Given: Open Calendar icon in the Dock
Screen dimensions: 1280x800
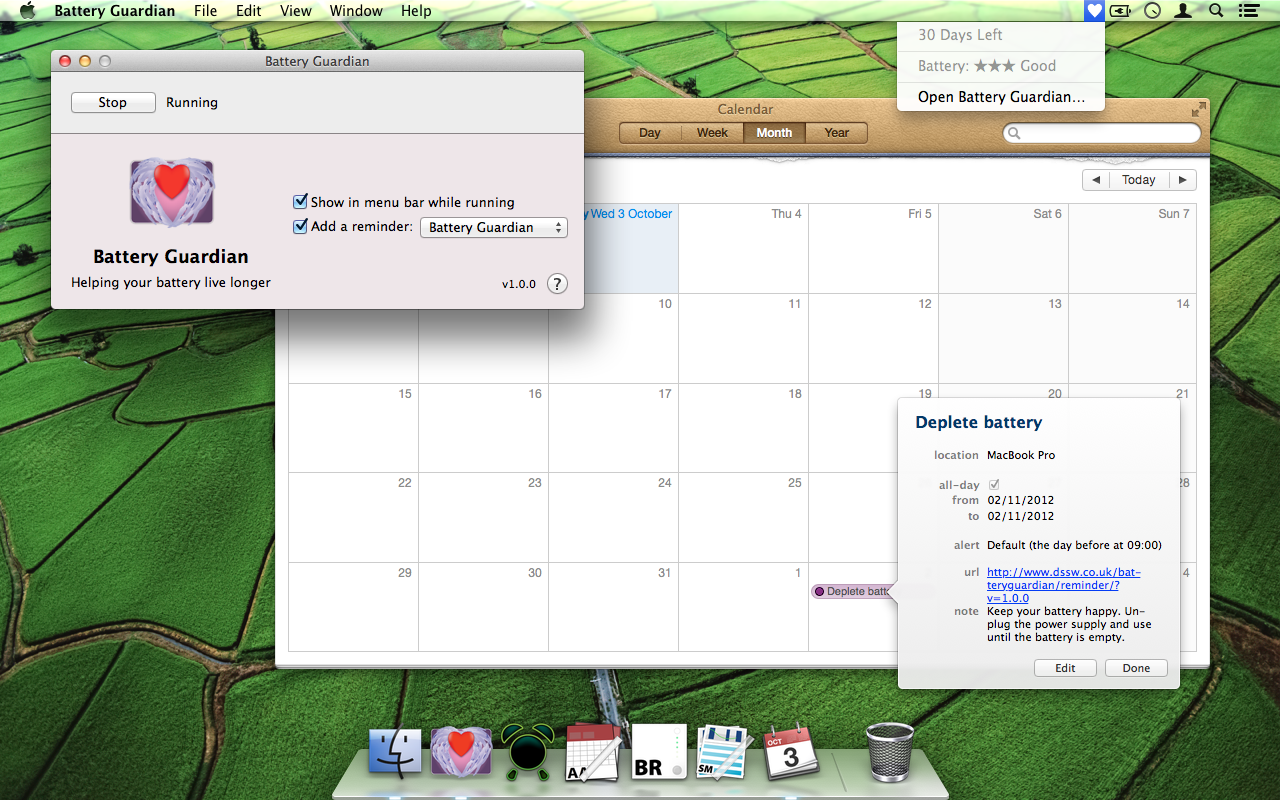Looking at the screenshot, I should click(791, 752).
